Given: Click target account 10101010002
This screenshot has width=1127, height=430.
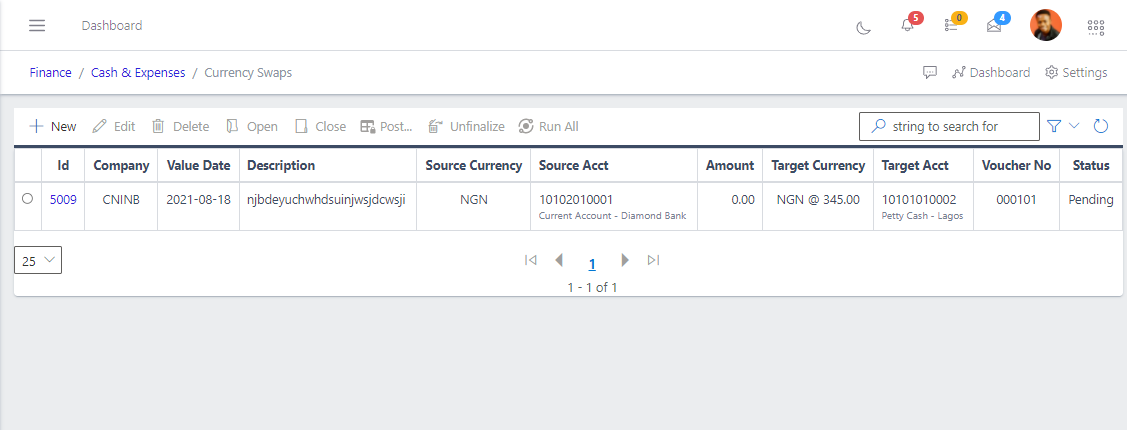Looking at the screenshot, I should point(919,200).
